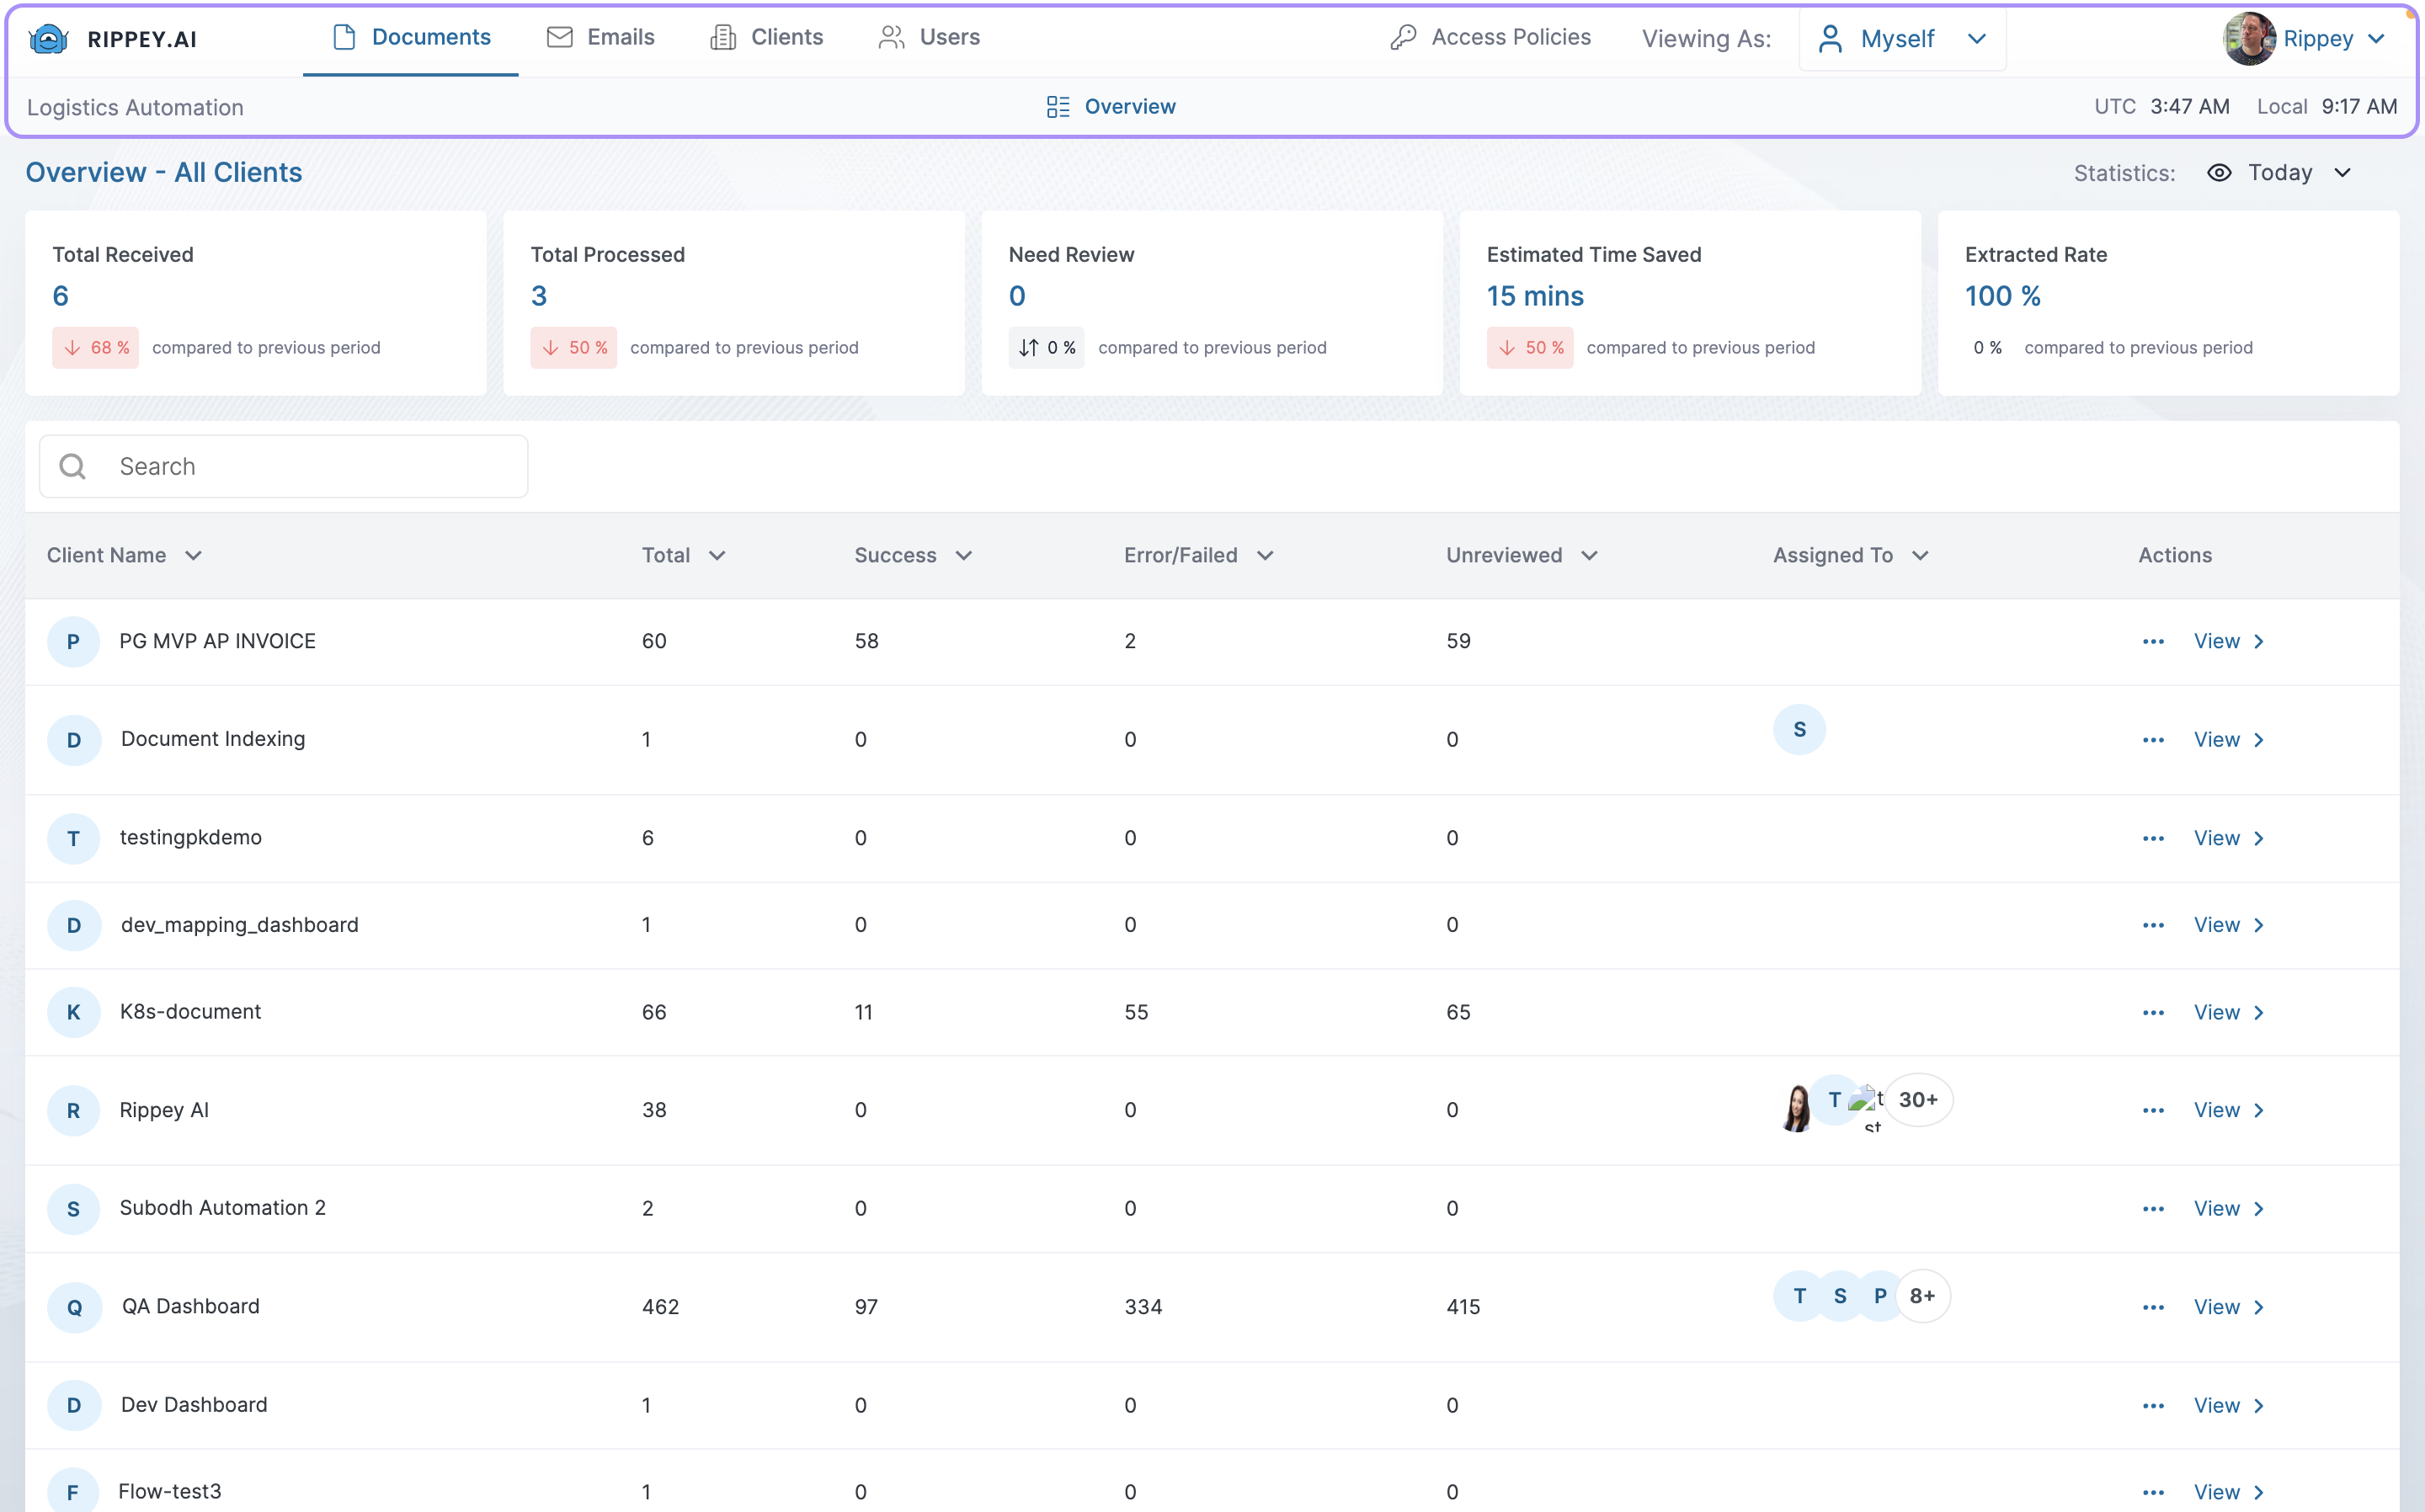Click the Rippey profile photo
The height and width of the screenshot is (1512, 2425).
(x=2249, y=39)
